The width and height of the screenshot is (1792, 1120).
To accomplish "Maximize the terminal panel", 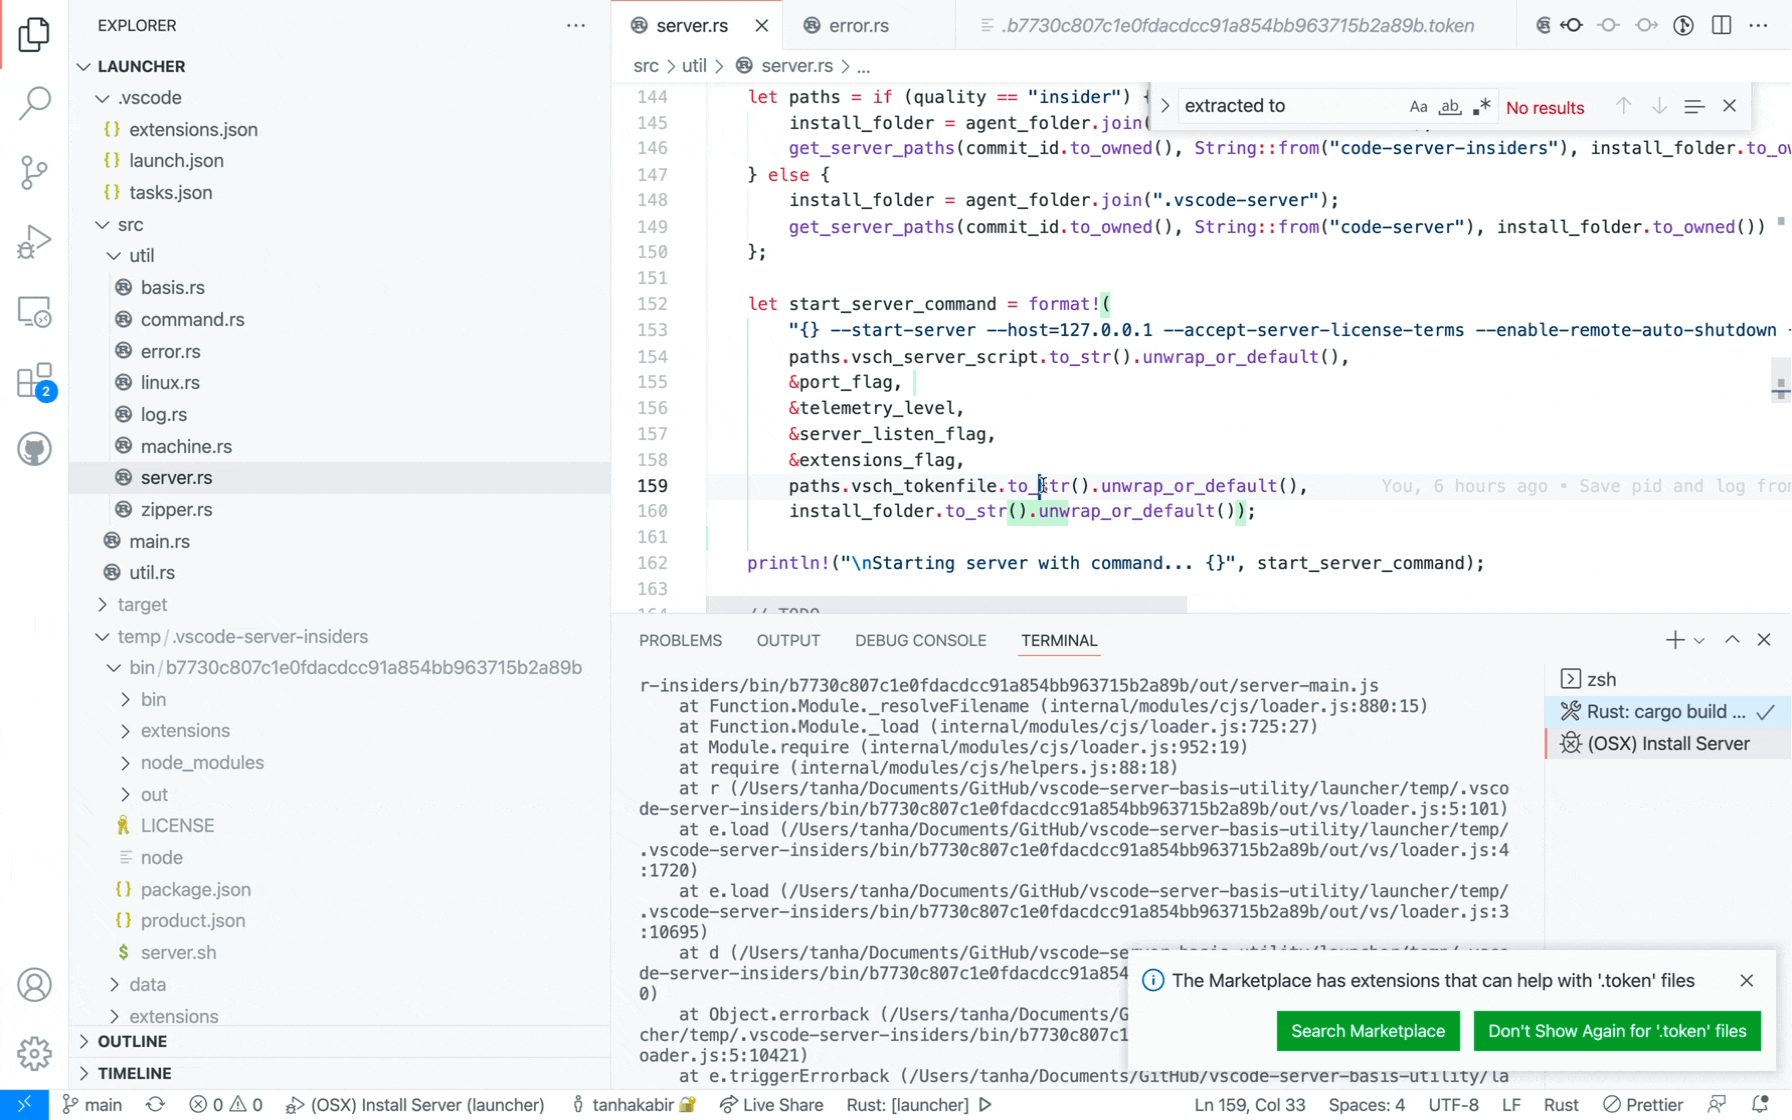I will click(x=1732, y=640).
